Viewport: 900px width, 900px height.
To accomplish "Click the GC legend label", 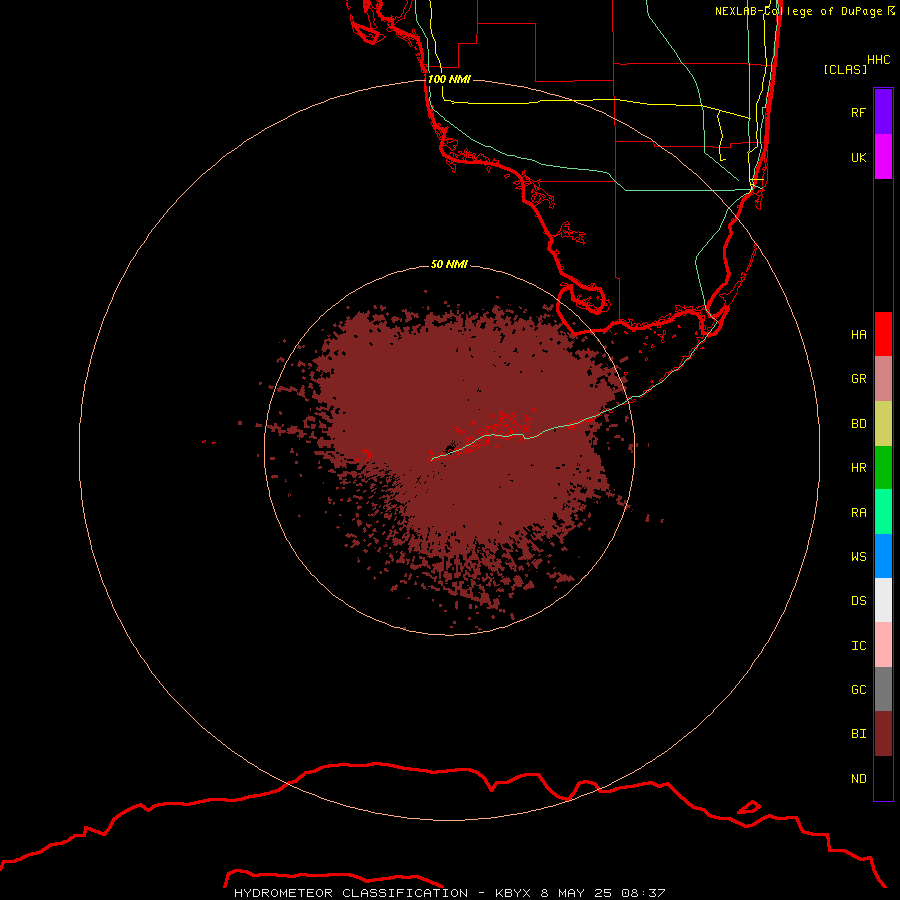I will coord(859,690).
